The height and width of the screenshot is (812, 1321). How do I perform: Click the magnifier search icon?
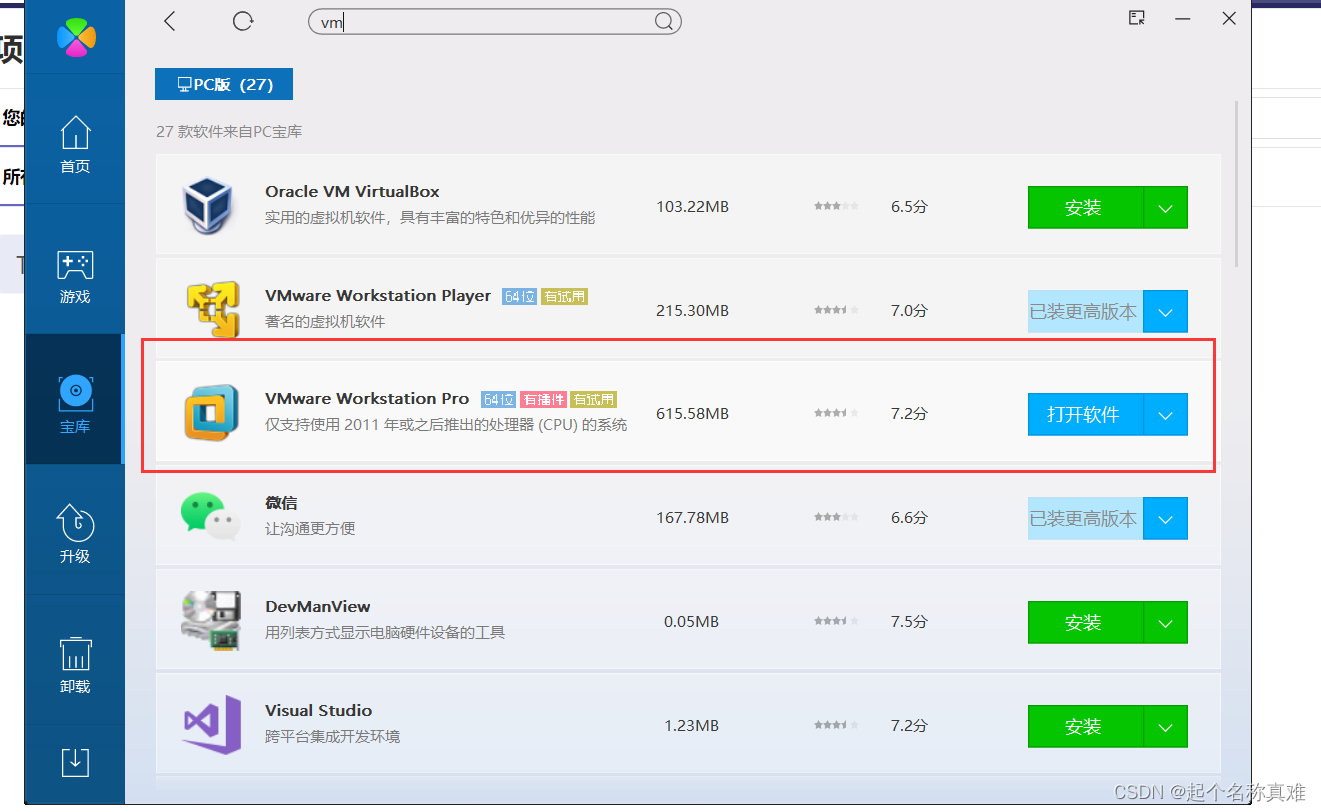[x=665, y=21]
